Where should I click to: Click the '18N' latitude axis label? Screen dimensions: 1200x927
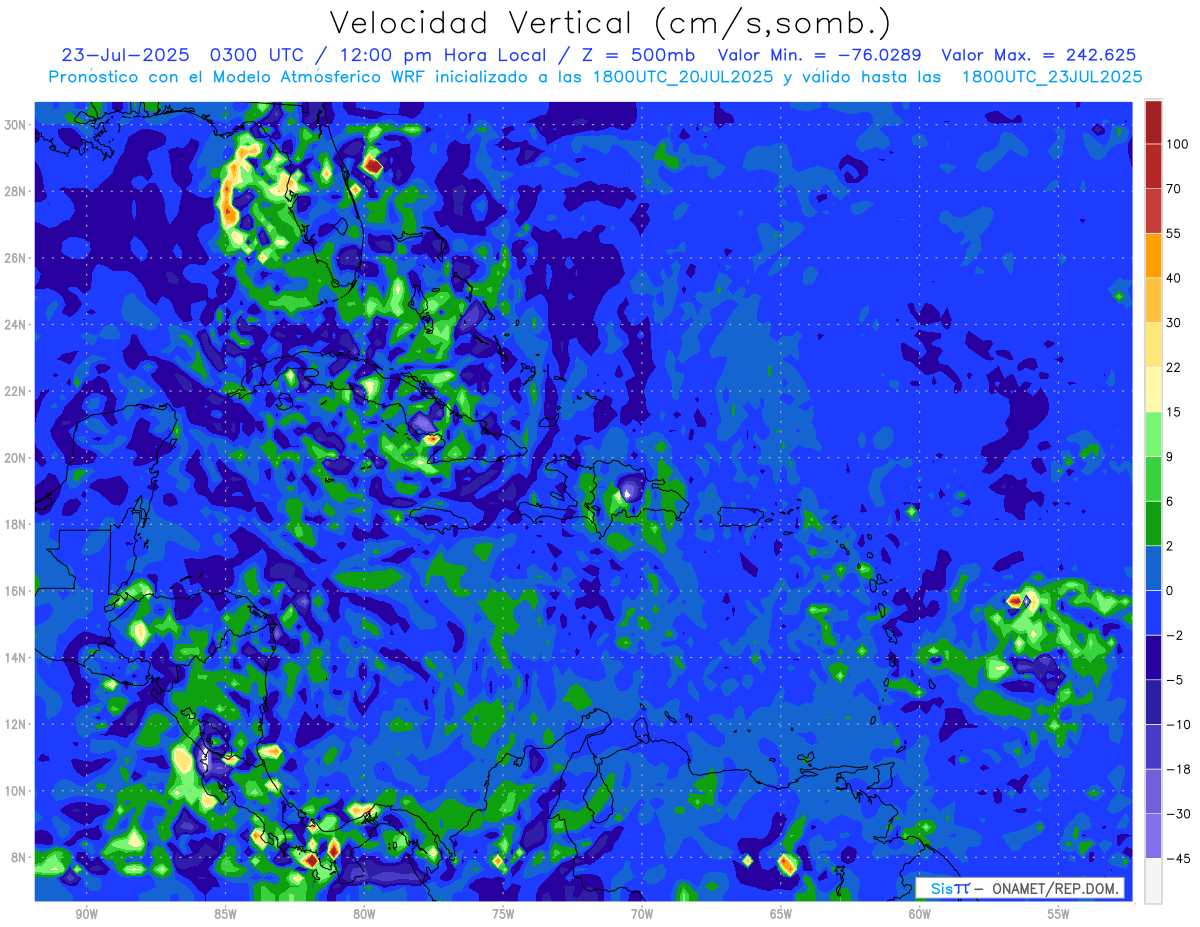click(15, 524)
